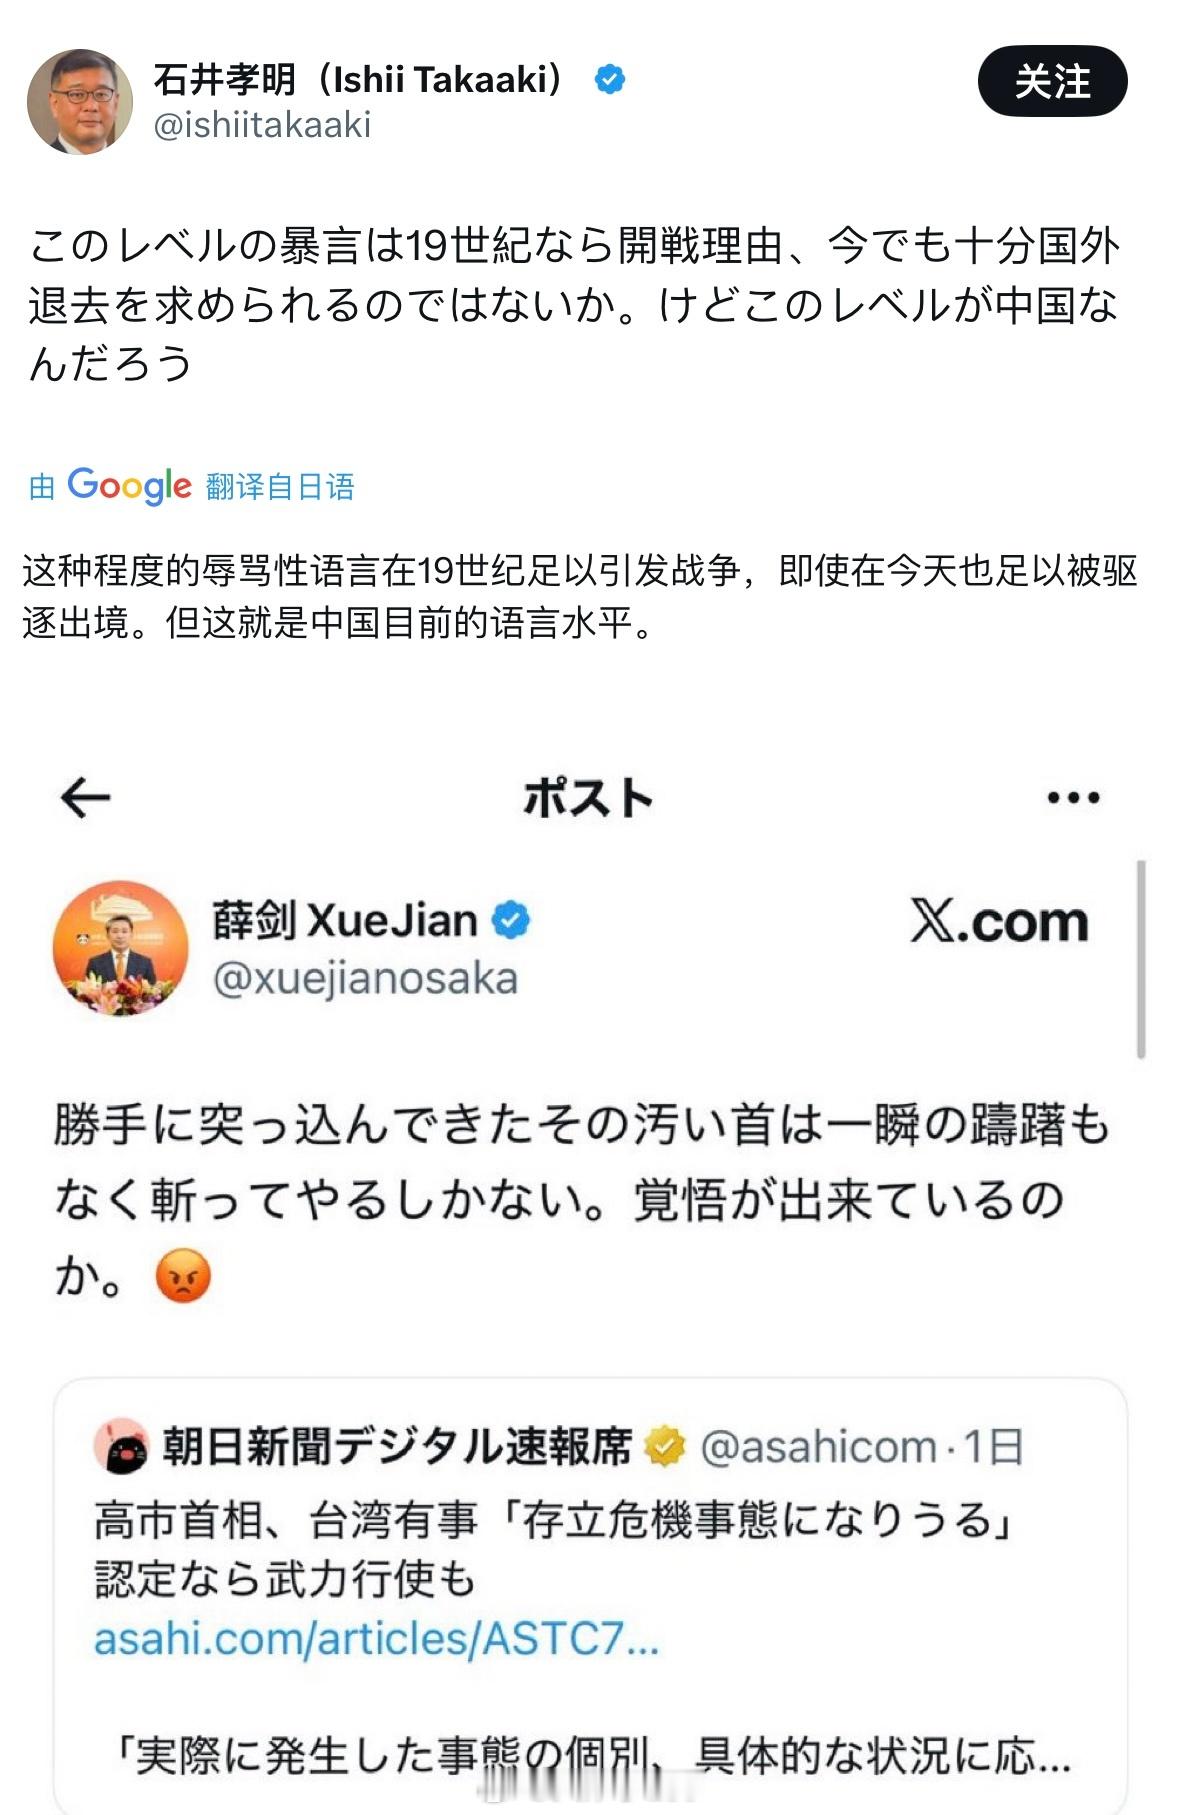1179x1815 pixels.
Task: Click the 翻译自日语 translation label
Action: pyautogui.click(x=280, y=487)
